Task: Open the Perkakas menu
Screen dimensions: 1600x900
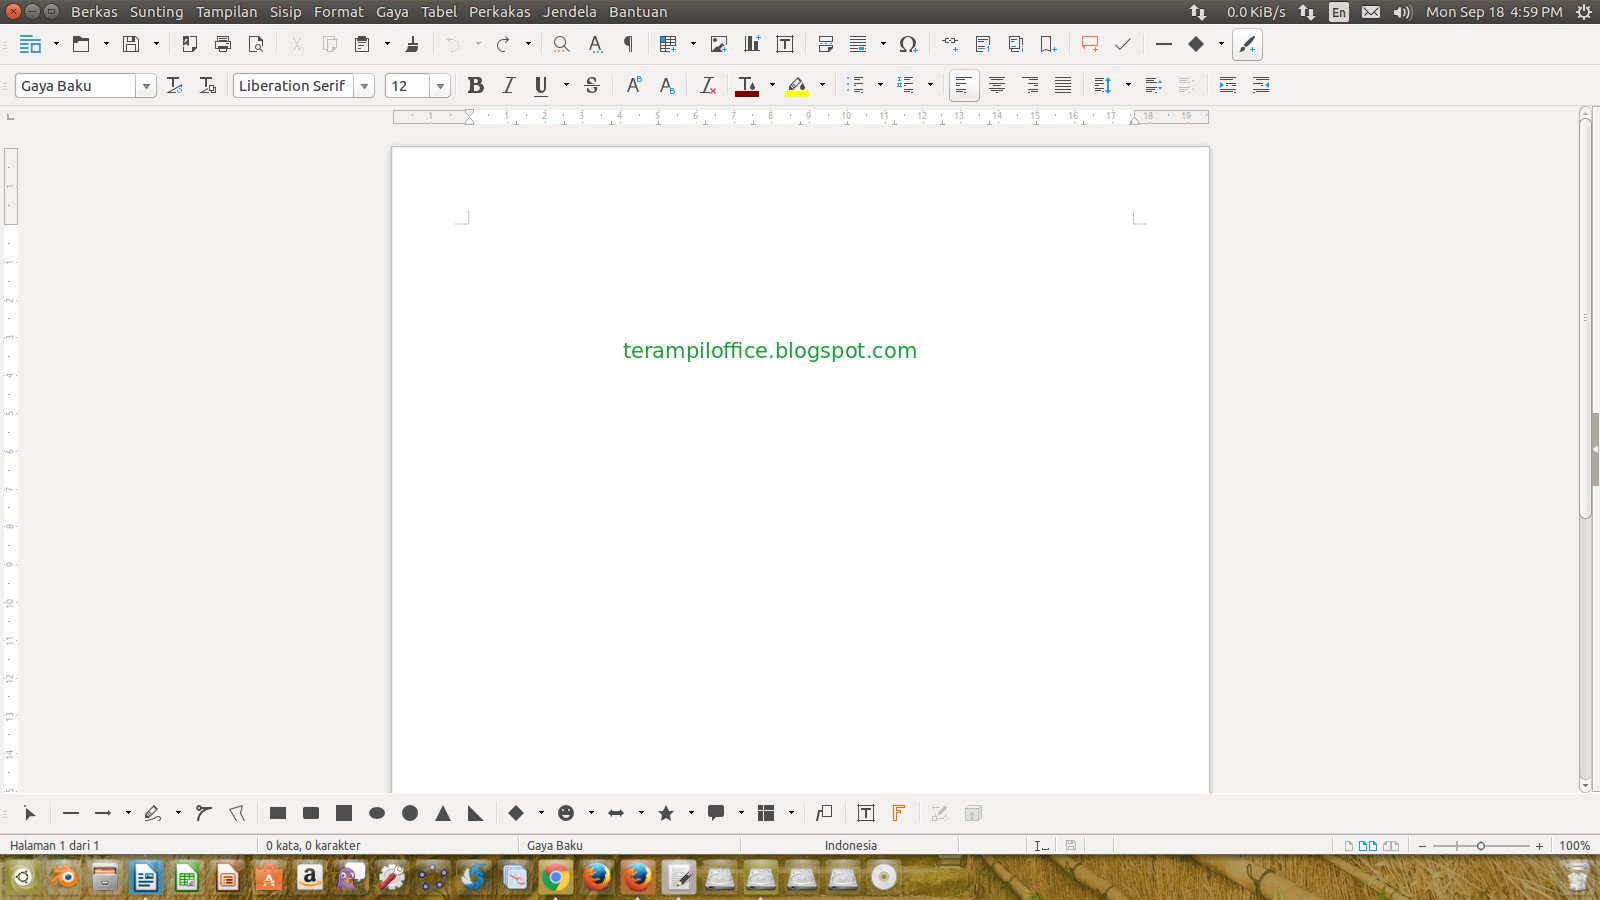Action: tap(499, 11)
